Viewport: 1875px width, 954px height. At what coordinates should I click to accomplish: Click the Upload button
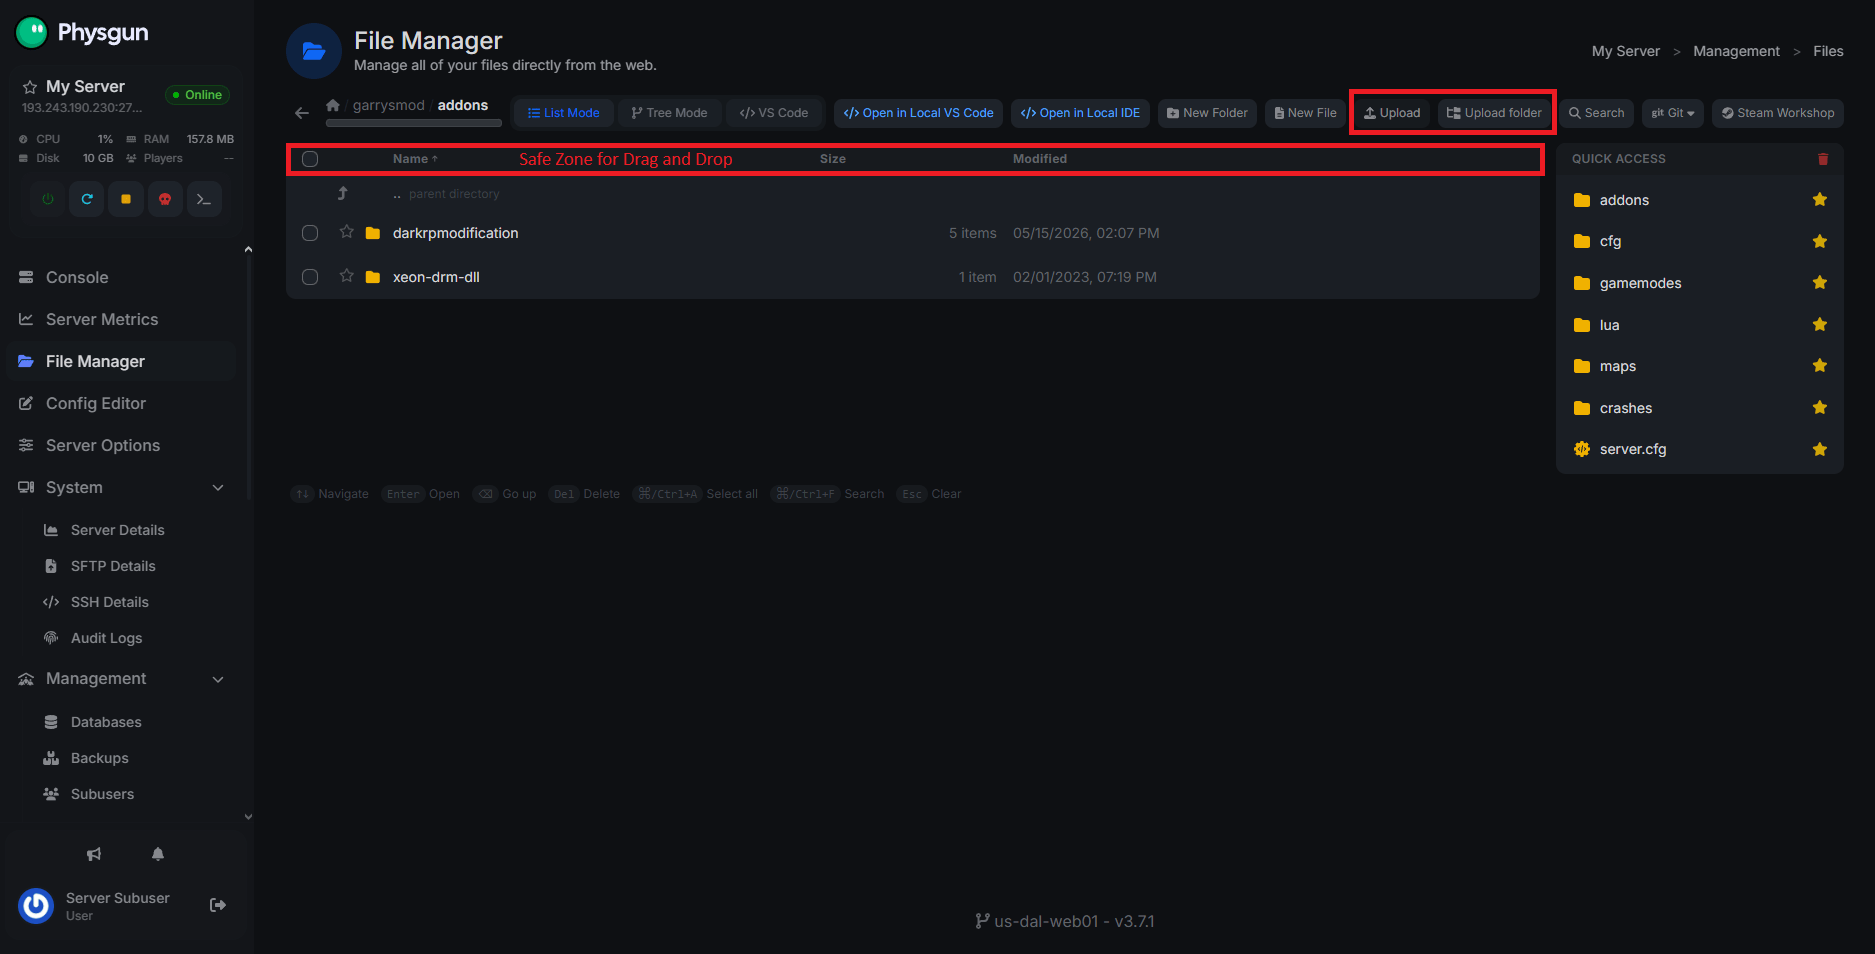1392,113
